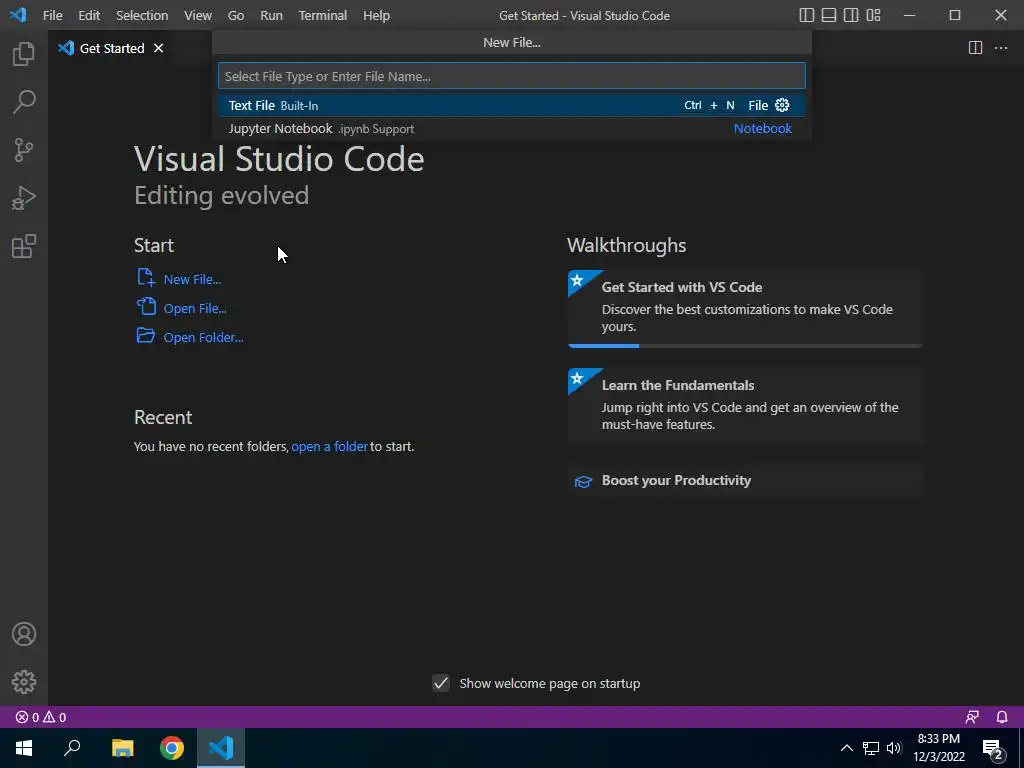Click the graduation cap Boost Productivity icon
This screenshot has height=768, width=1024.
click(583, 481)
